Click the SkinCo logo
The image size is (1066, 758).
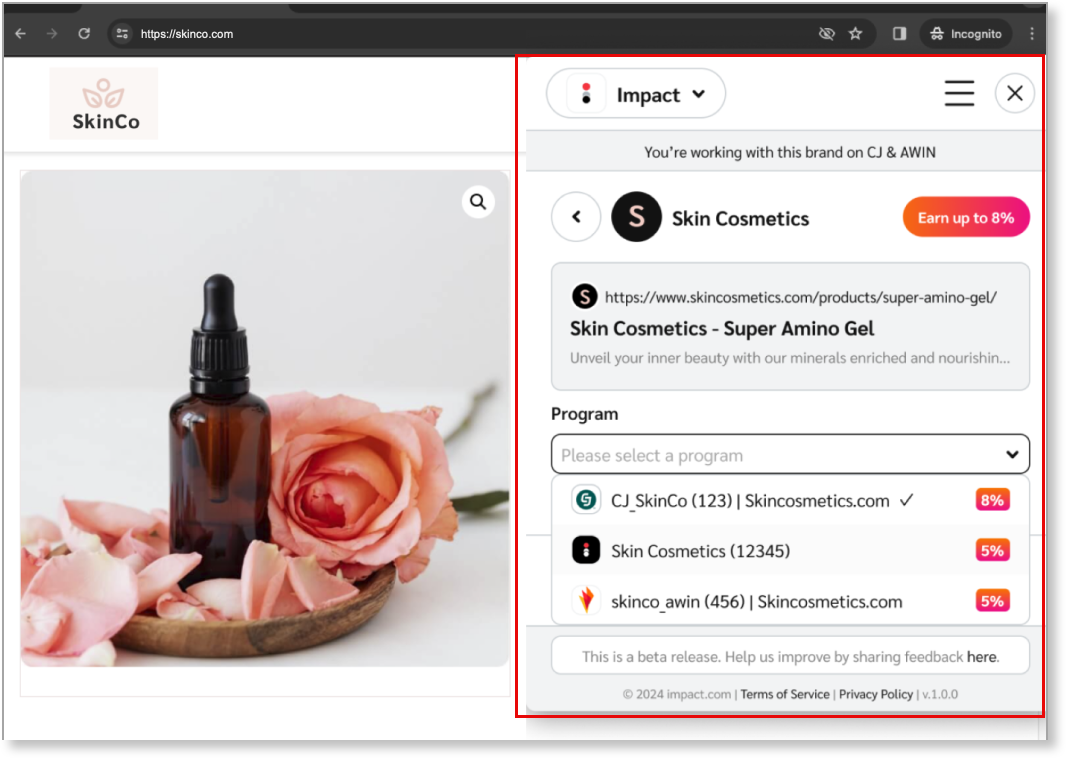point(104,104)
